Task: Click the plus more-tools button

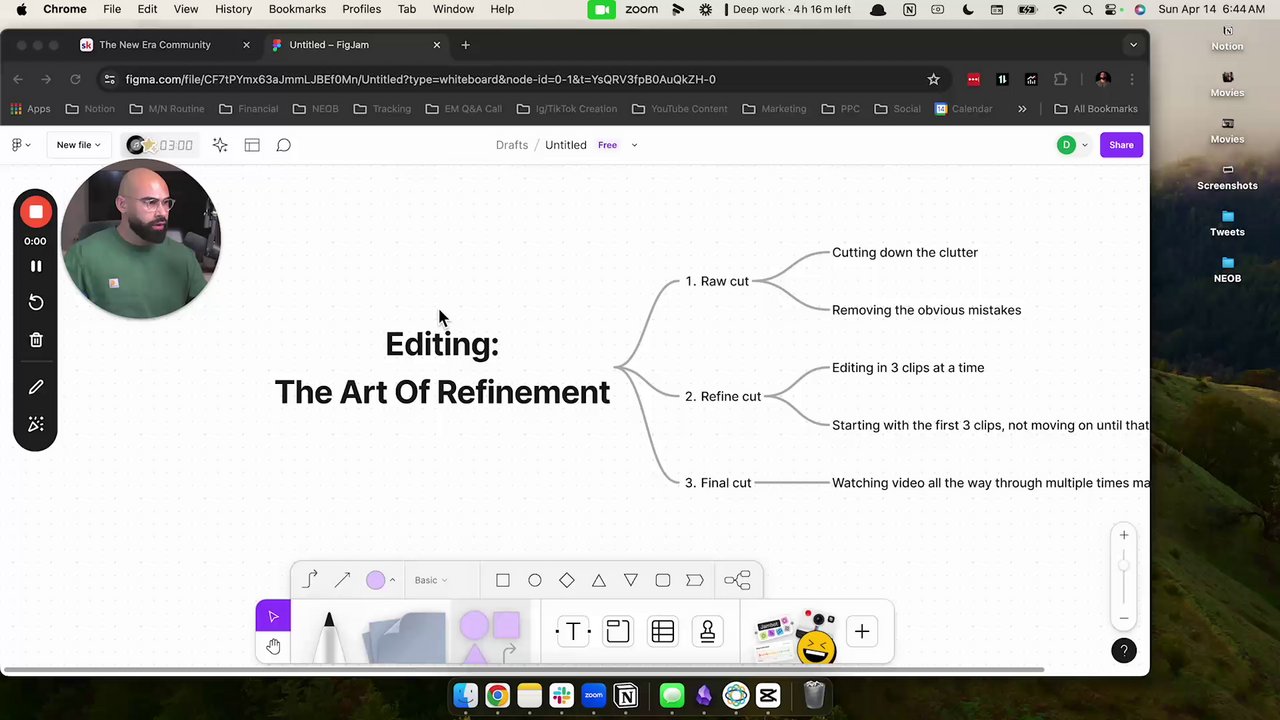Action: tap(862, 631)
